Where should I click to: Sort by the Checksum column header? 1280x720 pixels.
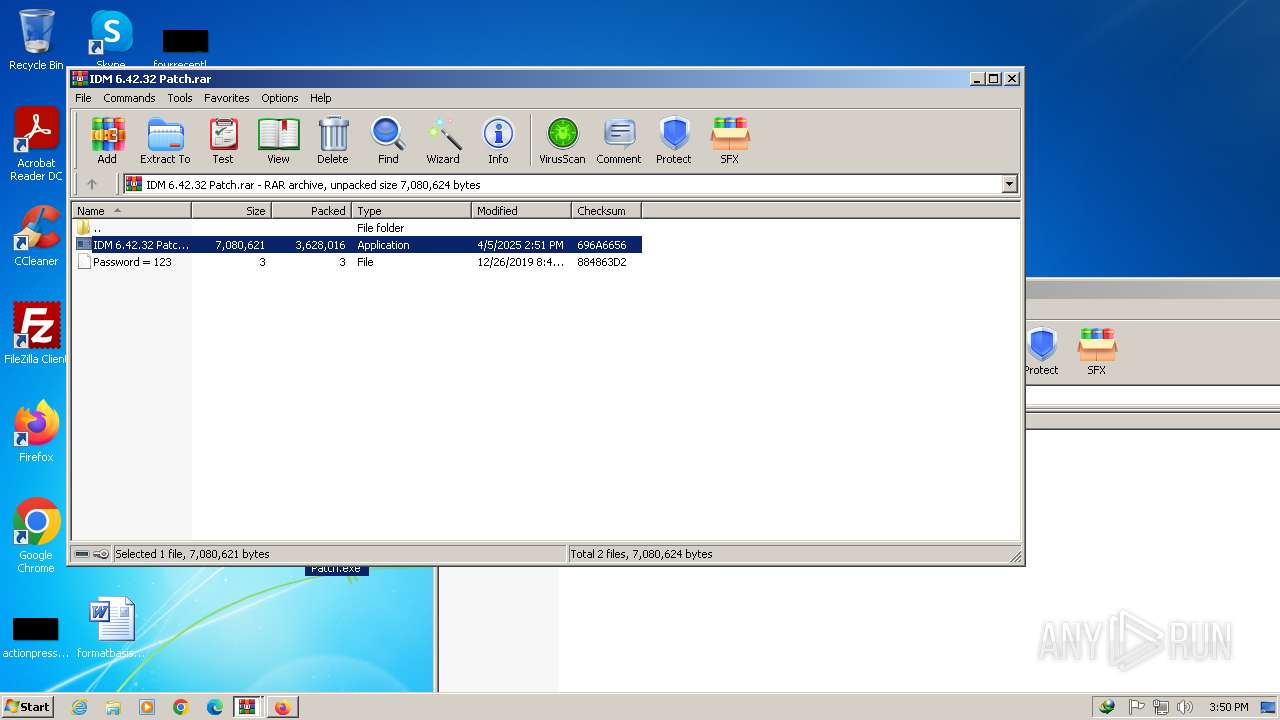point(607,211)
